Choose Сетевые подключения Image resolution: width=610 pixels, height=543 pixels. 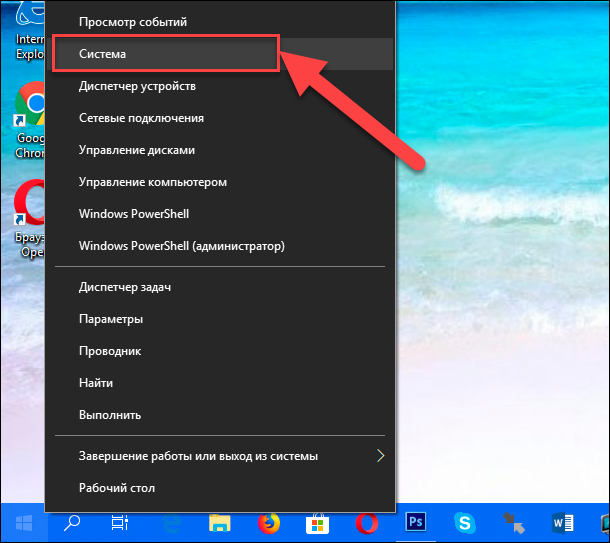click(220, 118)
